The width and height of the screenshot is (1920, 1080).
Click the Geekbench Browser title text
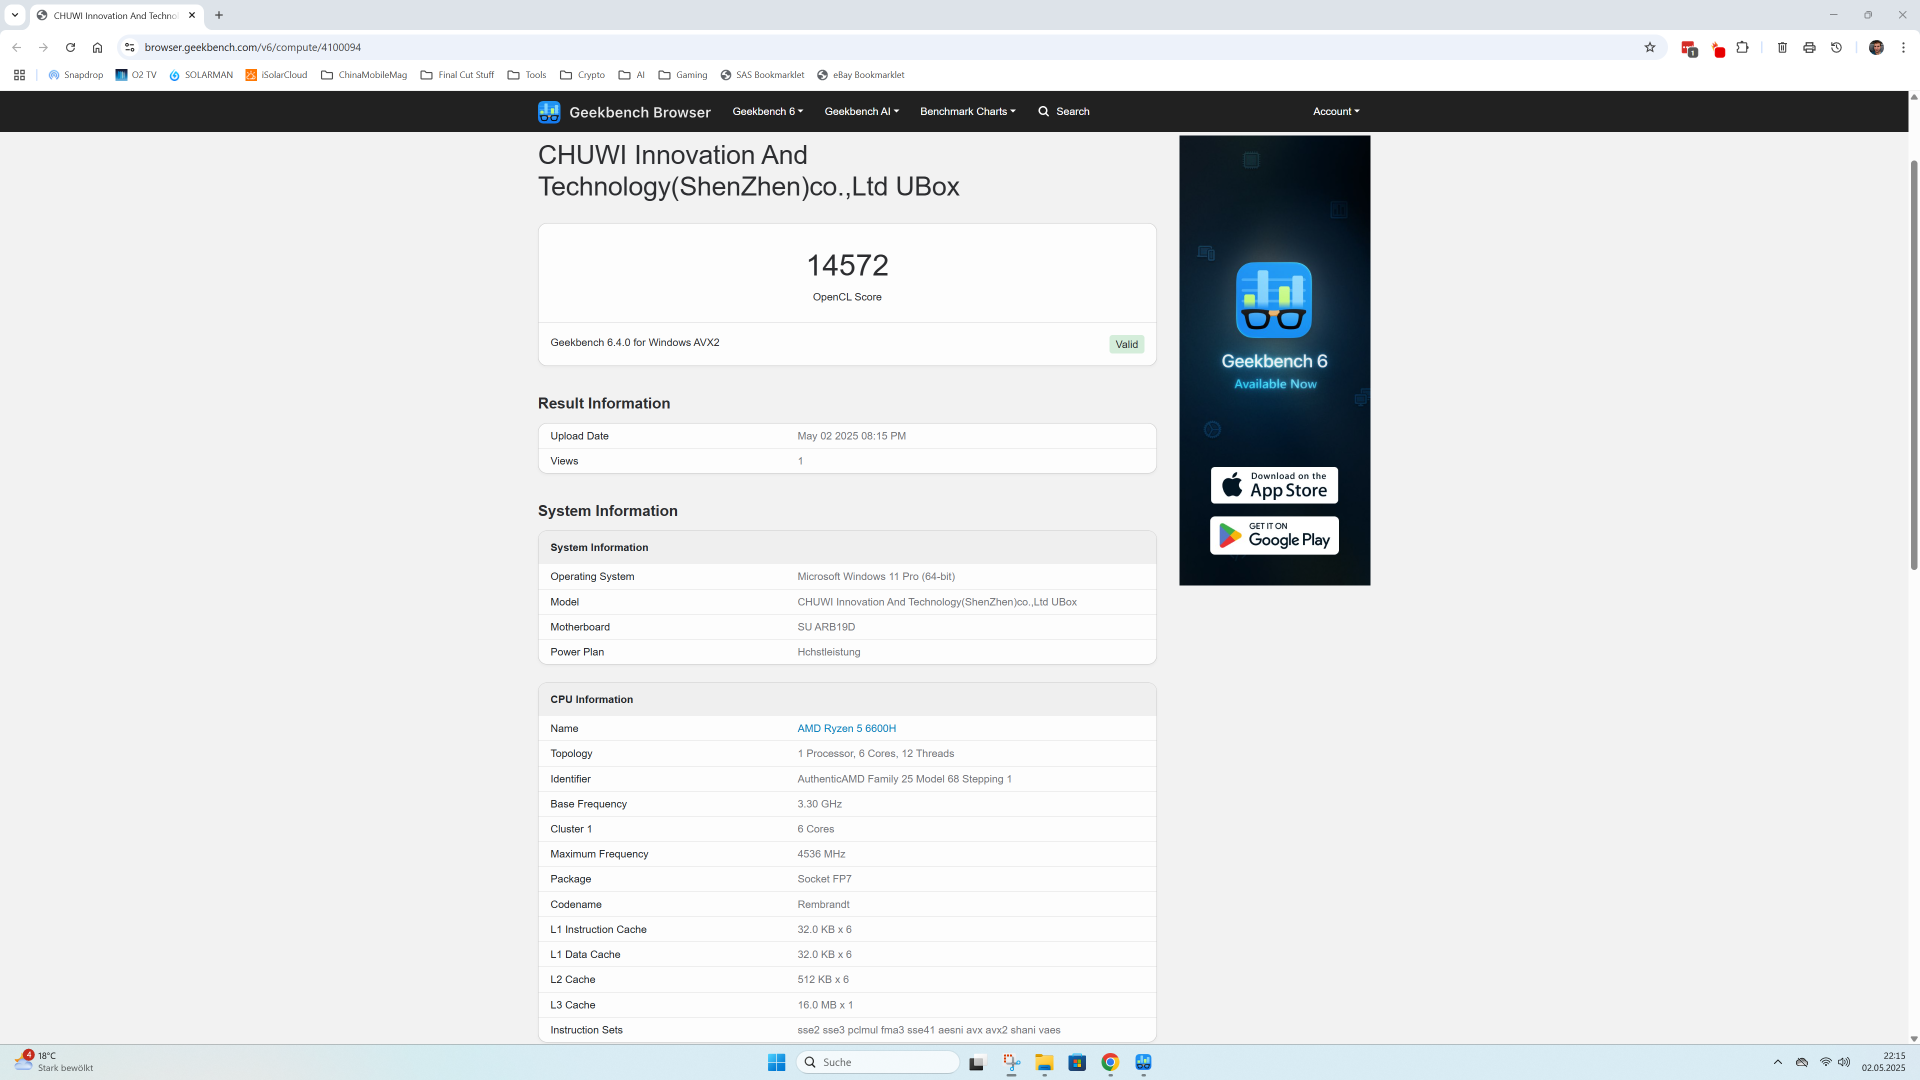click(x=640, y=112)
